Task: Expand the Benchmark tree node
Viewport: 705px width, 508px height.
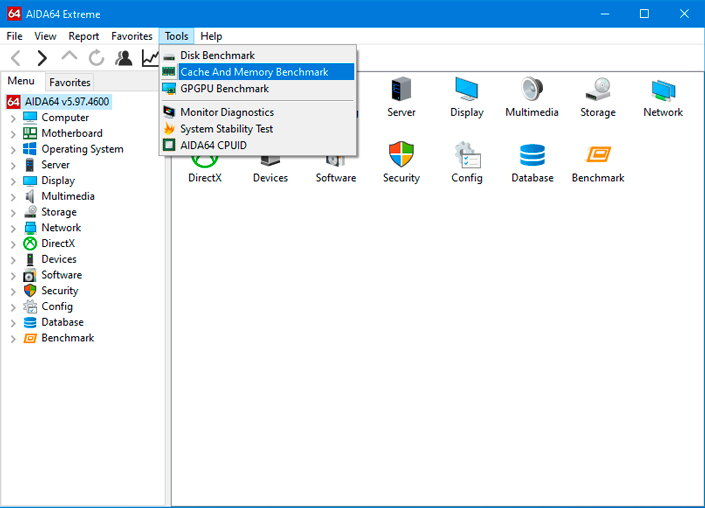Action: pyautogui.click(x=13, y=339)
